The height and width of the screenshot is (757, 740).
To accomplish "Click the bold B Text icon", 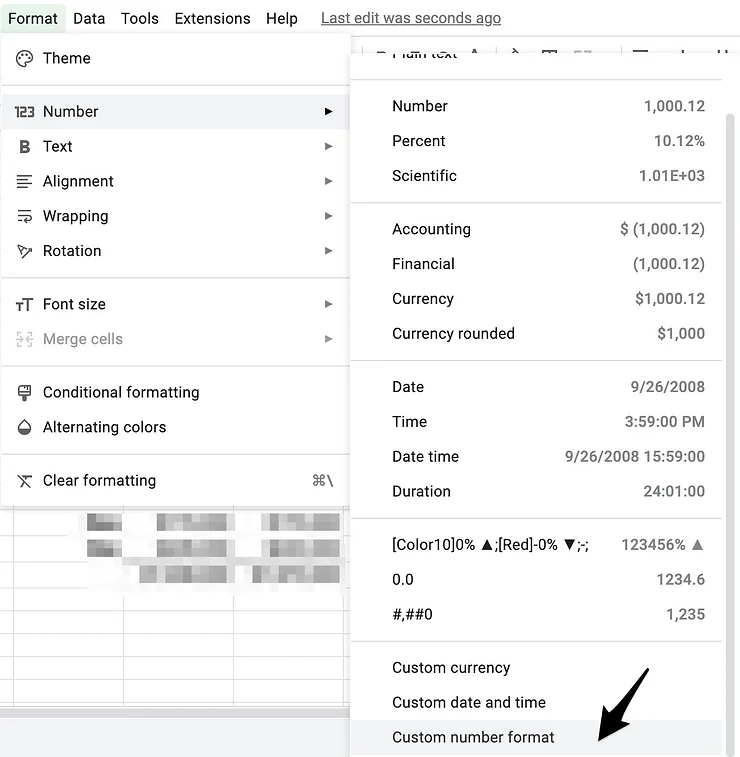I will [25, 147].
